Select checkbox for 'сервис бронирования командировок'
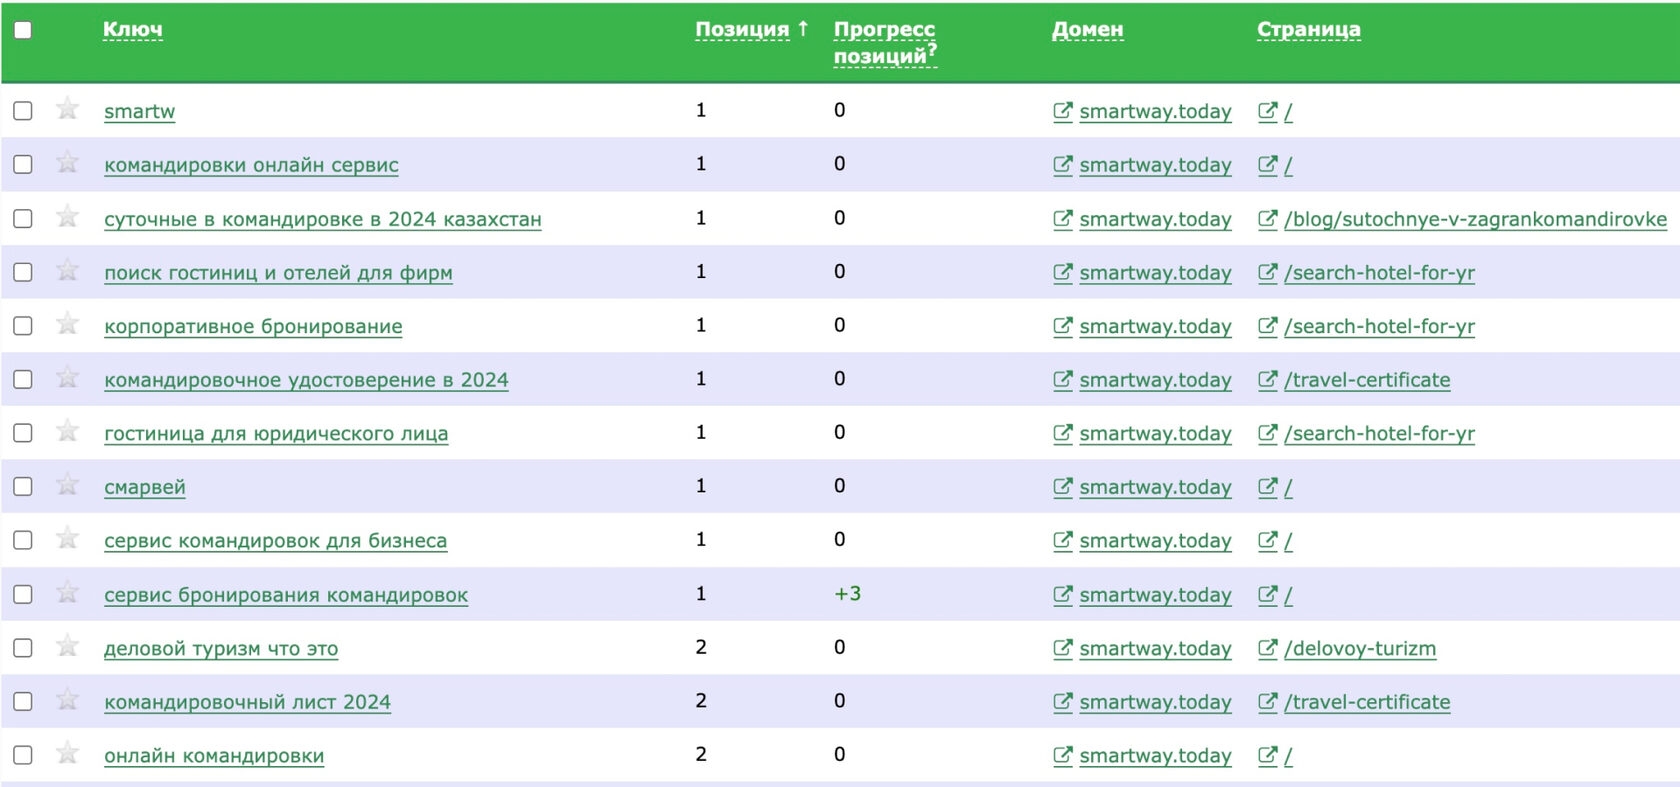 coord(23,594)
